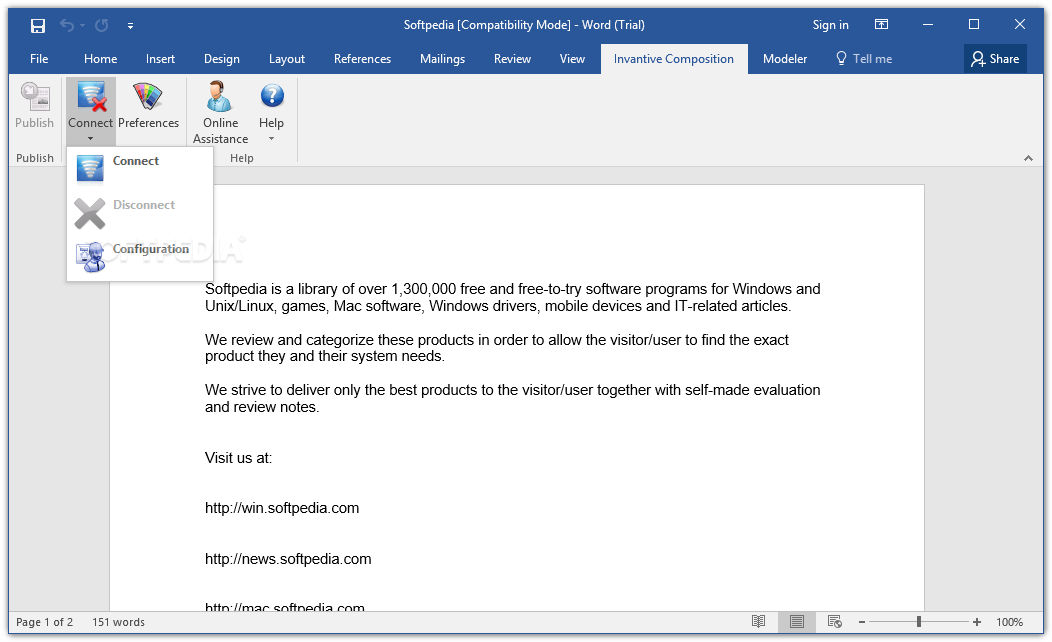Switch to the Mailings tab
This screenshot has width=1052, height=642.
[x=442, y=59]
